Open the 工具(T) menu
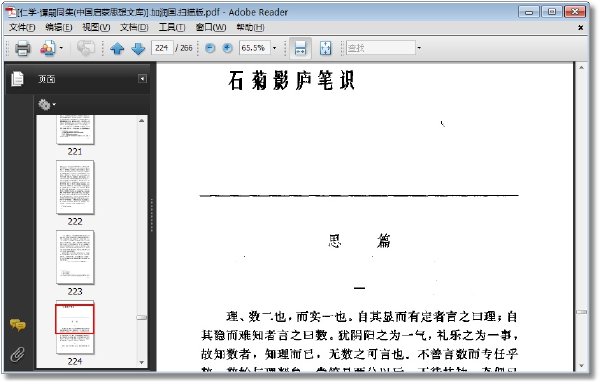Image resolution: width=600 pixels, height=384 pixels. [172, 28]
